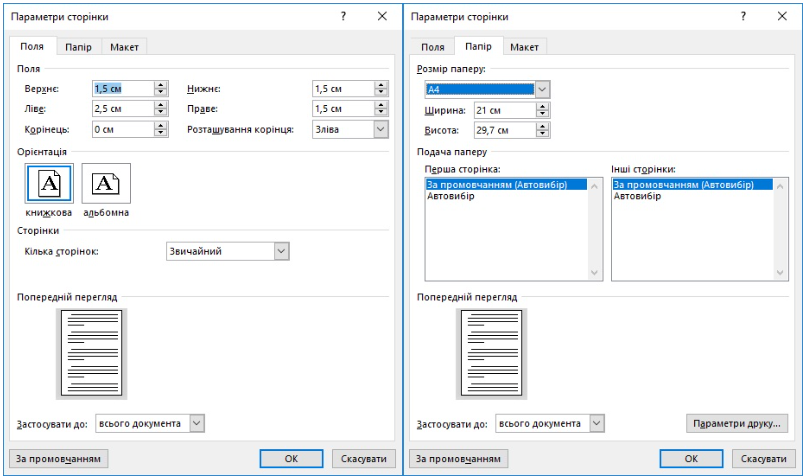Viewport: 807px width, 476px height.
Task: Open the A4 paper size dropdown
Action: pyautogui.click(x=542, y=89)
